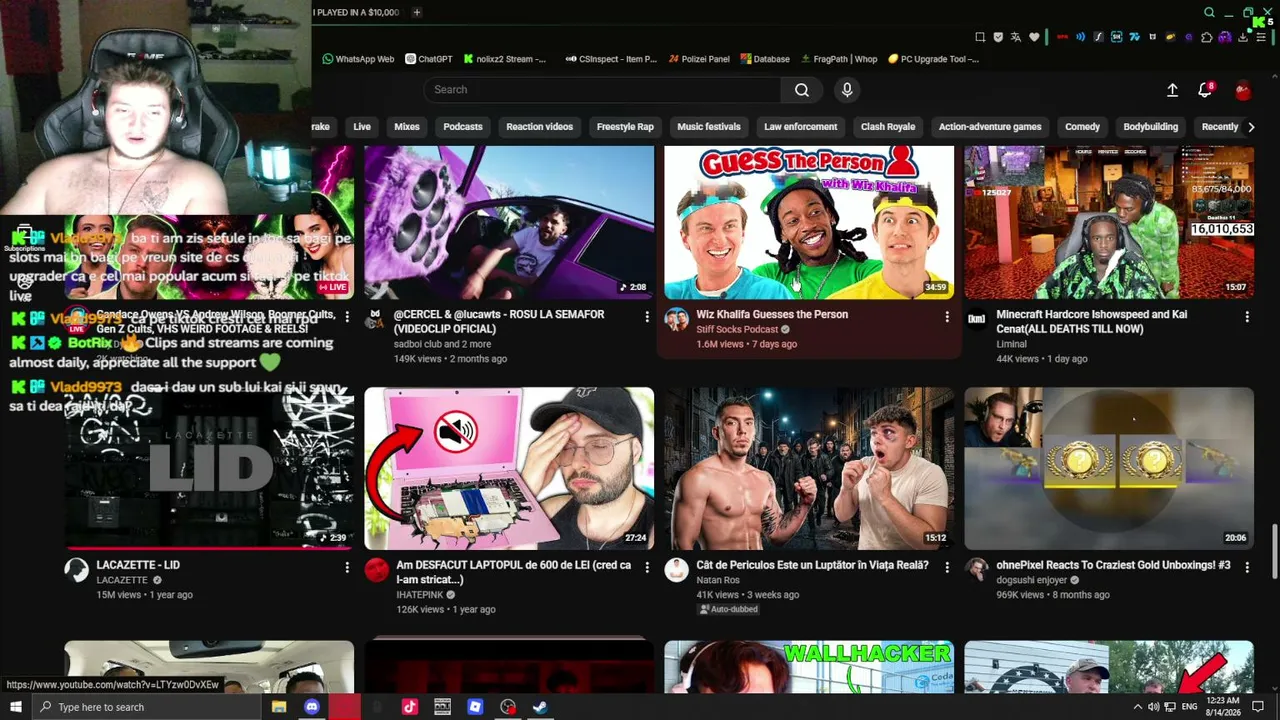Click the browser tab search magnifier icon
This screenshot has width=1280, height=720.
coord(1210,12)
